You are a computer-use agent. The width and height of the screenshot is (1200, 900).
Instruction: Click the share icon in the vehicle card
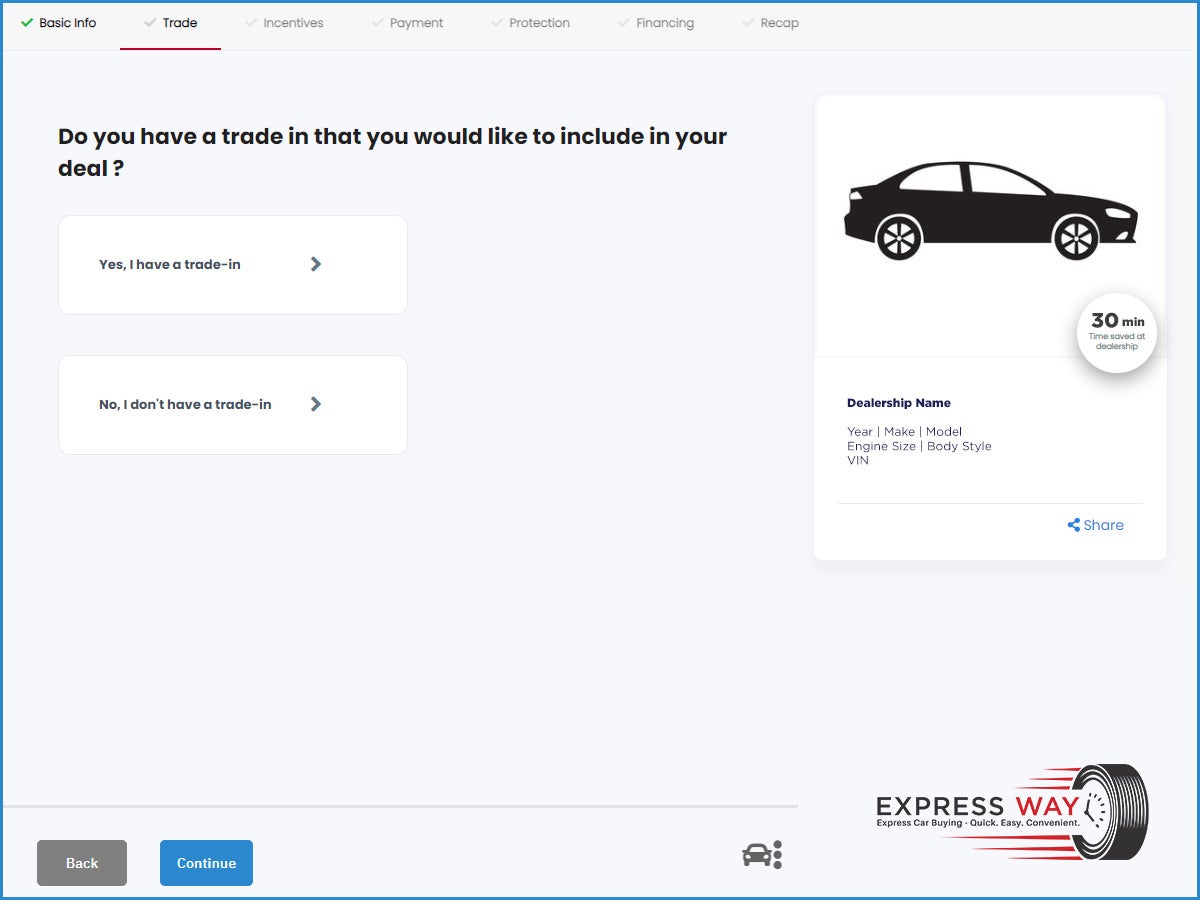click(x=1073, y=525)
